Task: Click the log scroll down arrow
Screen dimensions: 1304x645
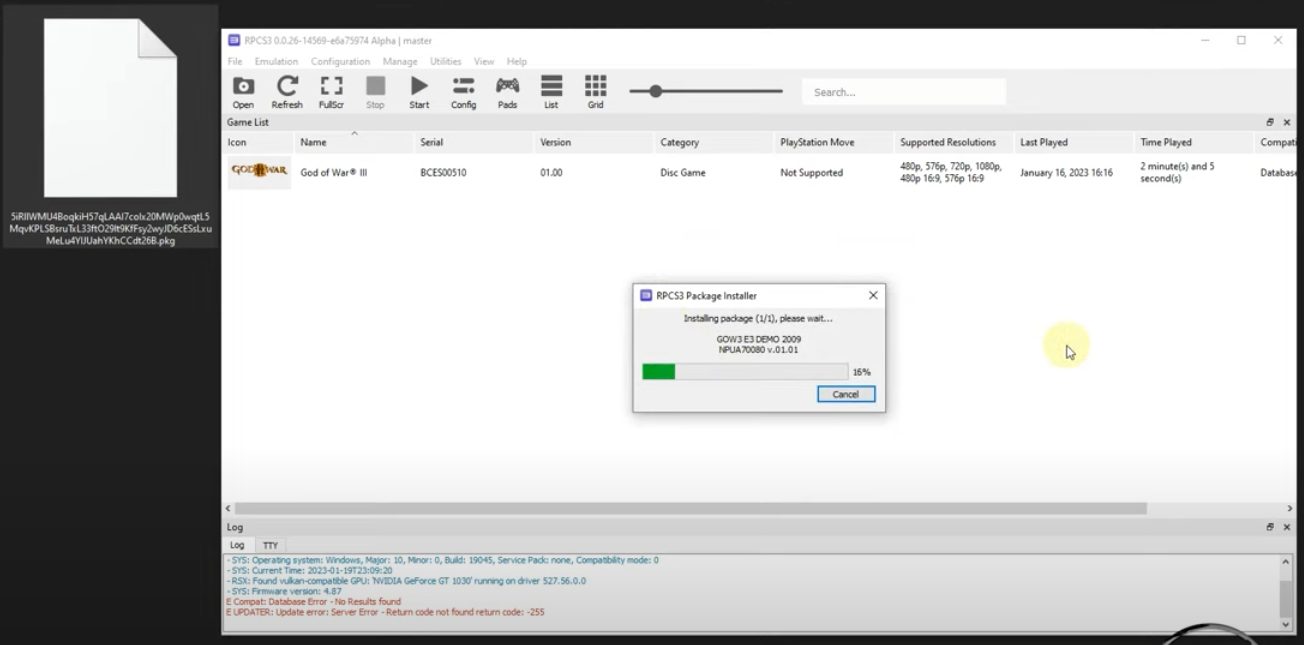Action: point(1287,625)
